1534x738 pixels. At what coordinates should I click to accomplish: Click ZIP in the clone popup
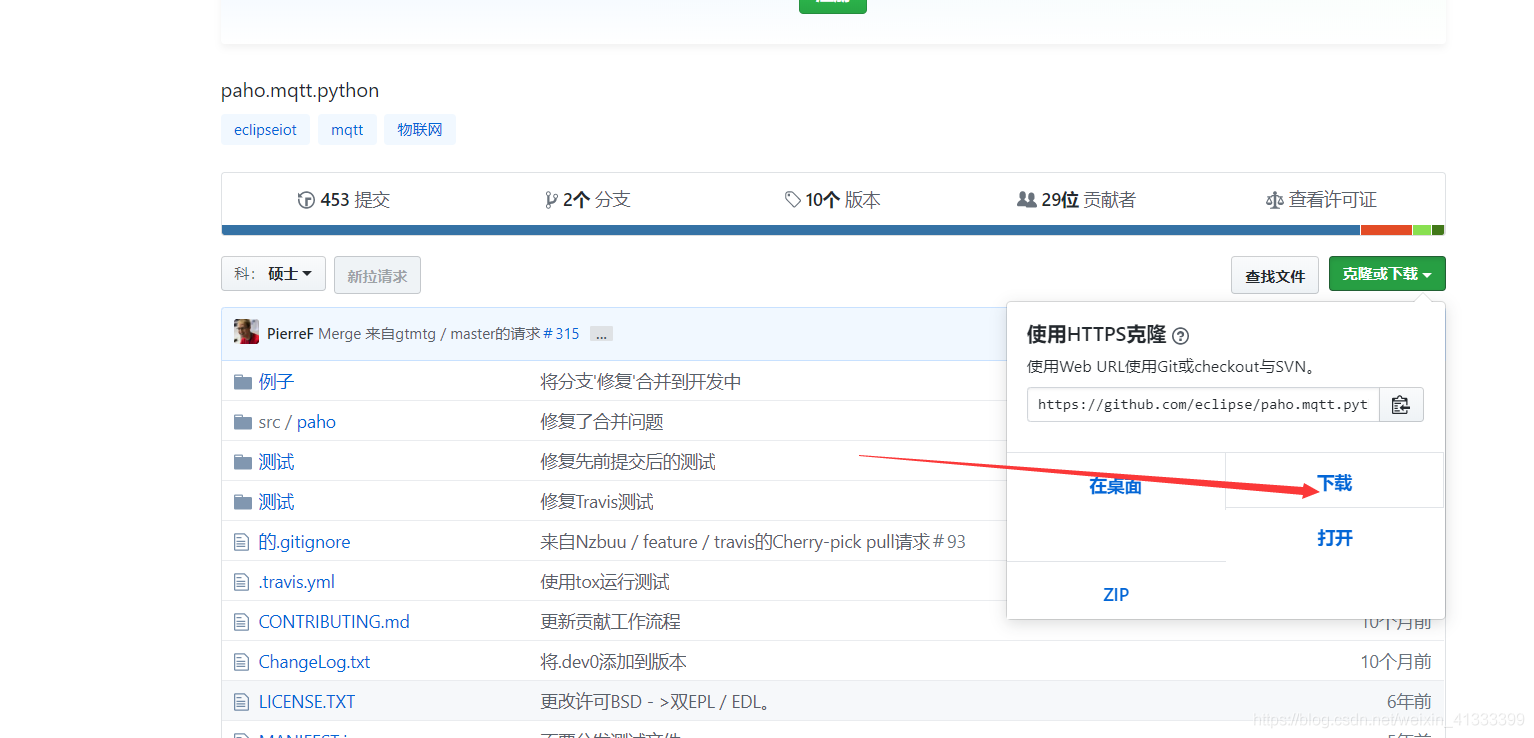(1116, 595)
